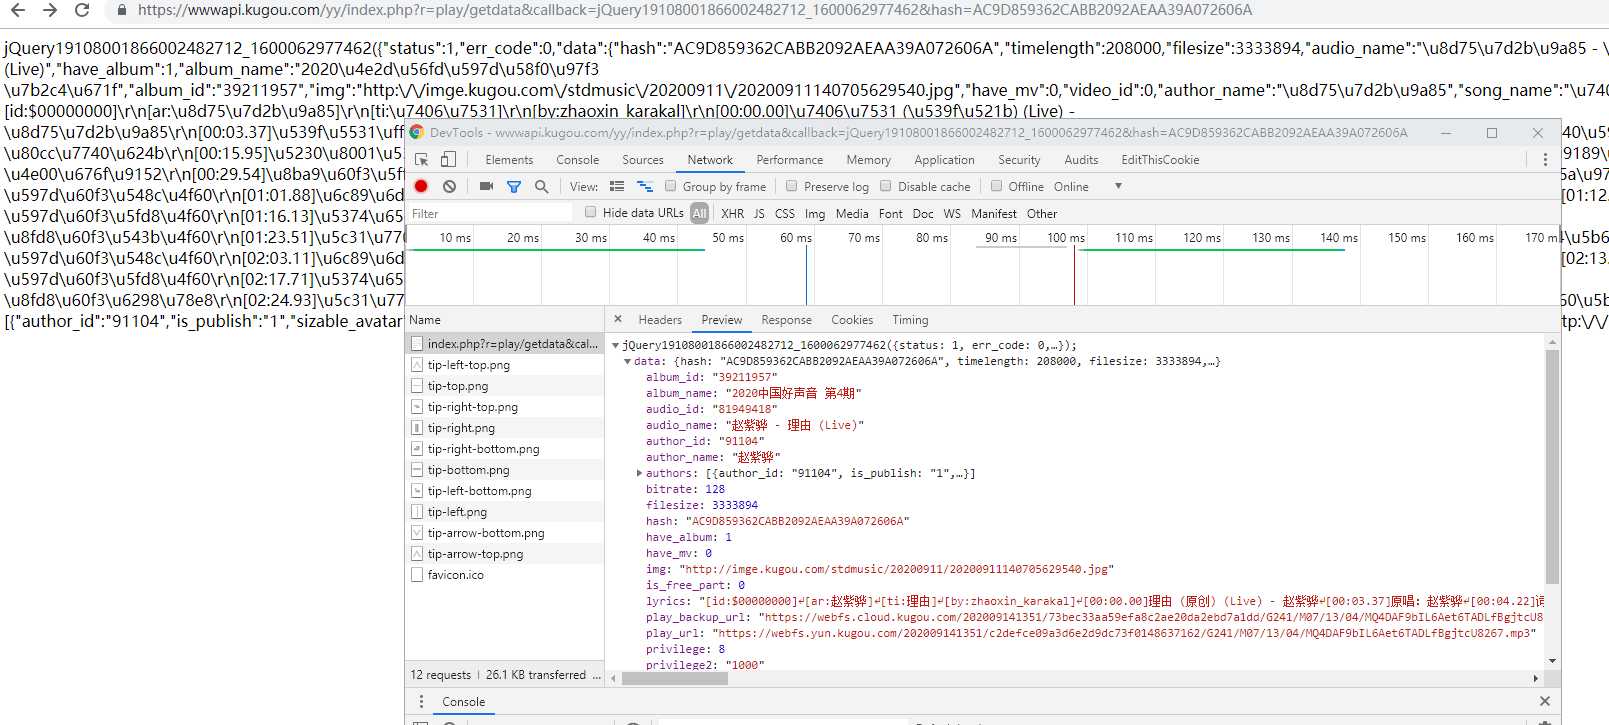The height and width of the screenshot is (725, 1609).
Task: Filter requests by CSS type
Action: tap(785, 214)
